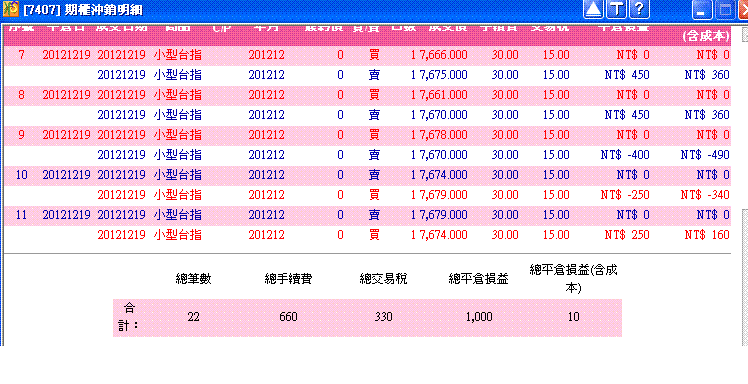Click the net total value 10

tap(573, 317)
